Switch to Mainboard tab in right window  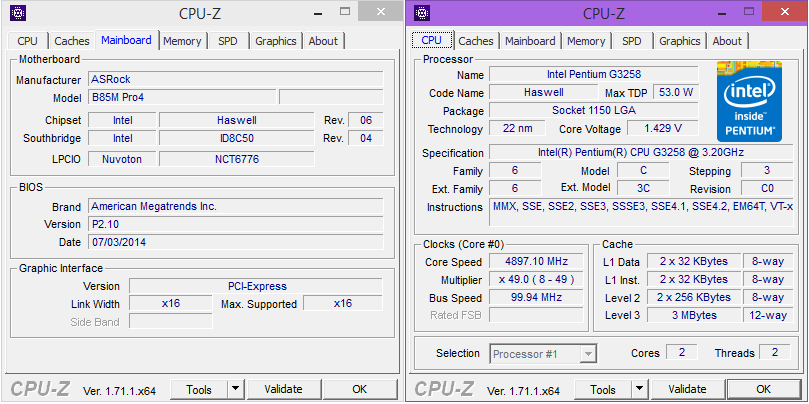pyautogui.click(x=530, y=41)
